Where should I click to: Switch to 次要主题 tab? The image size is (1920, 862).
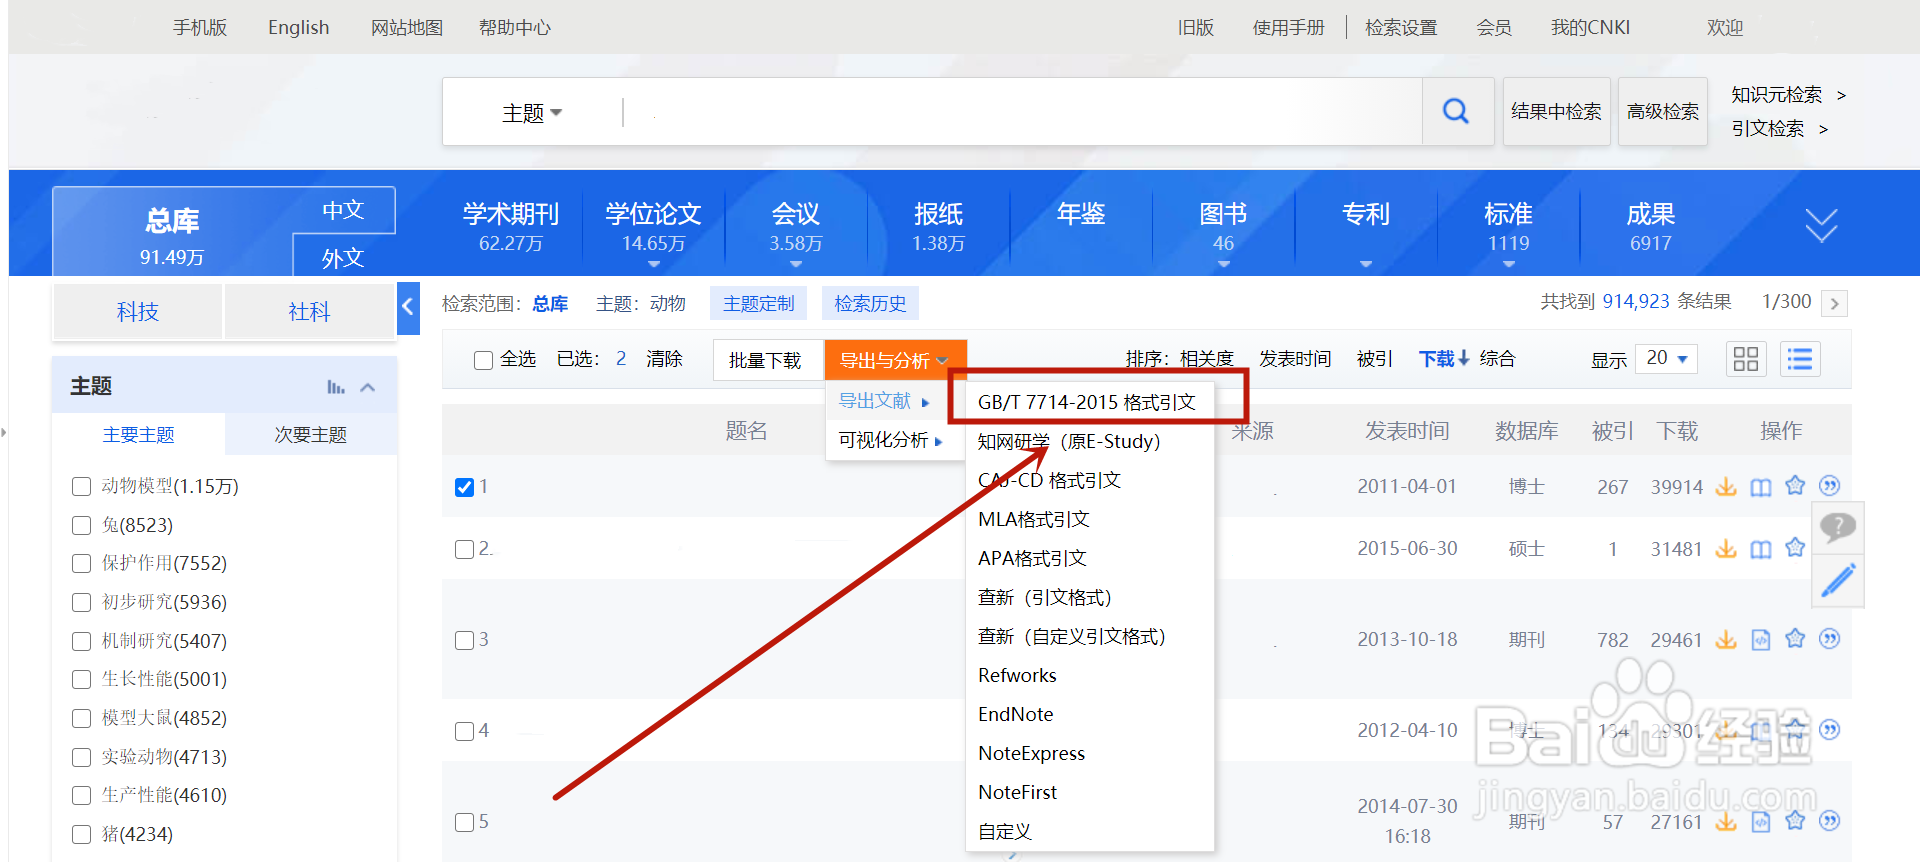point(311,435)
